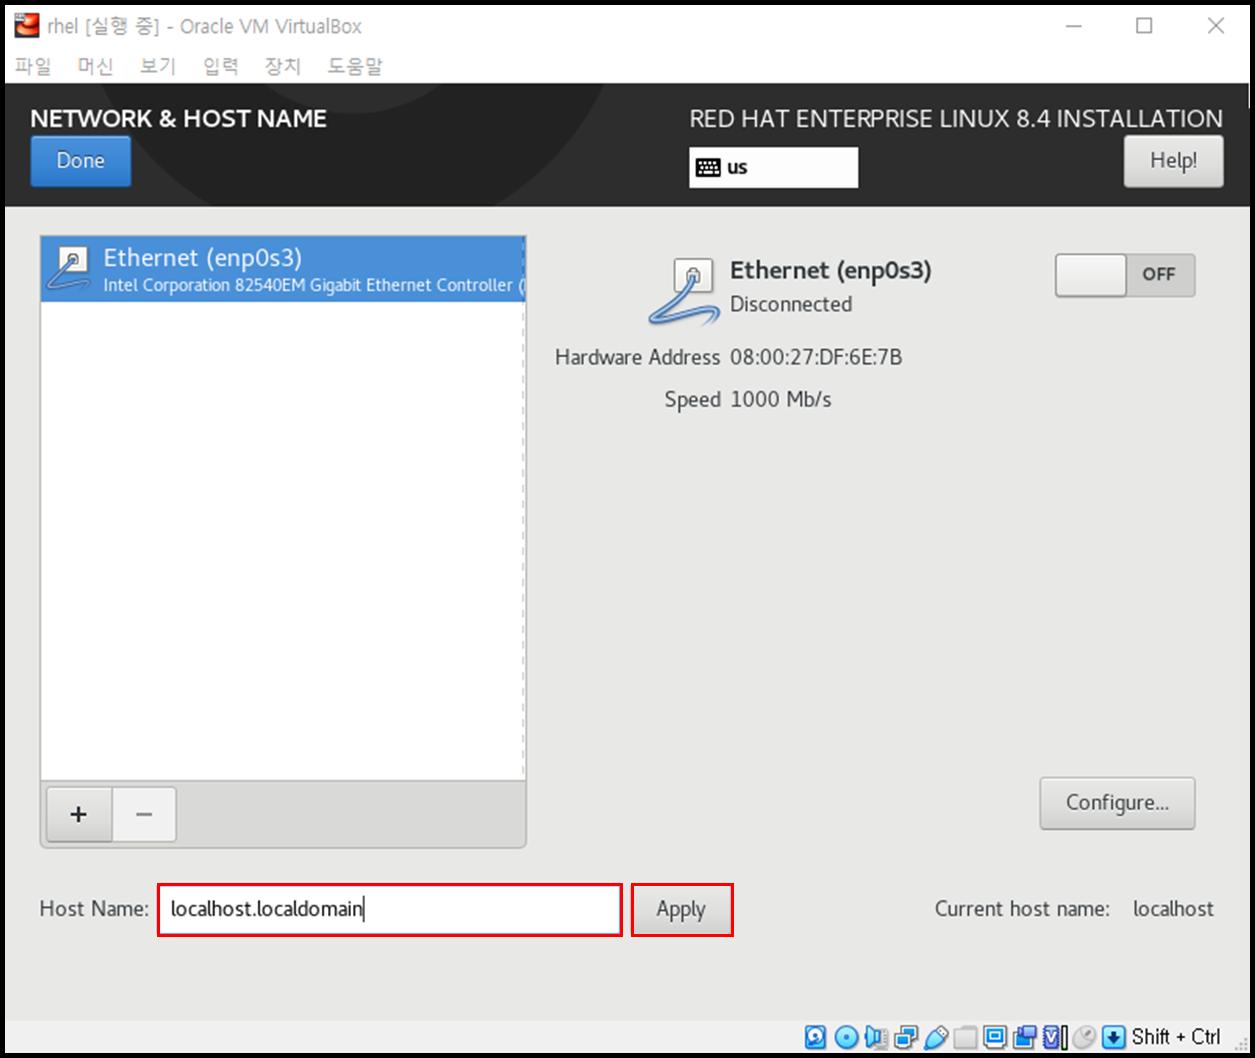1255x1058 pixels.
Task: Open the 머신 menu
Action: pos(96,67)
